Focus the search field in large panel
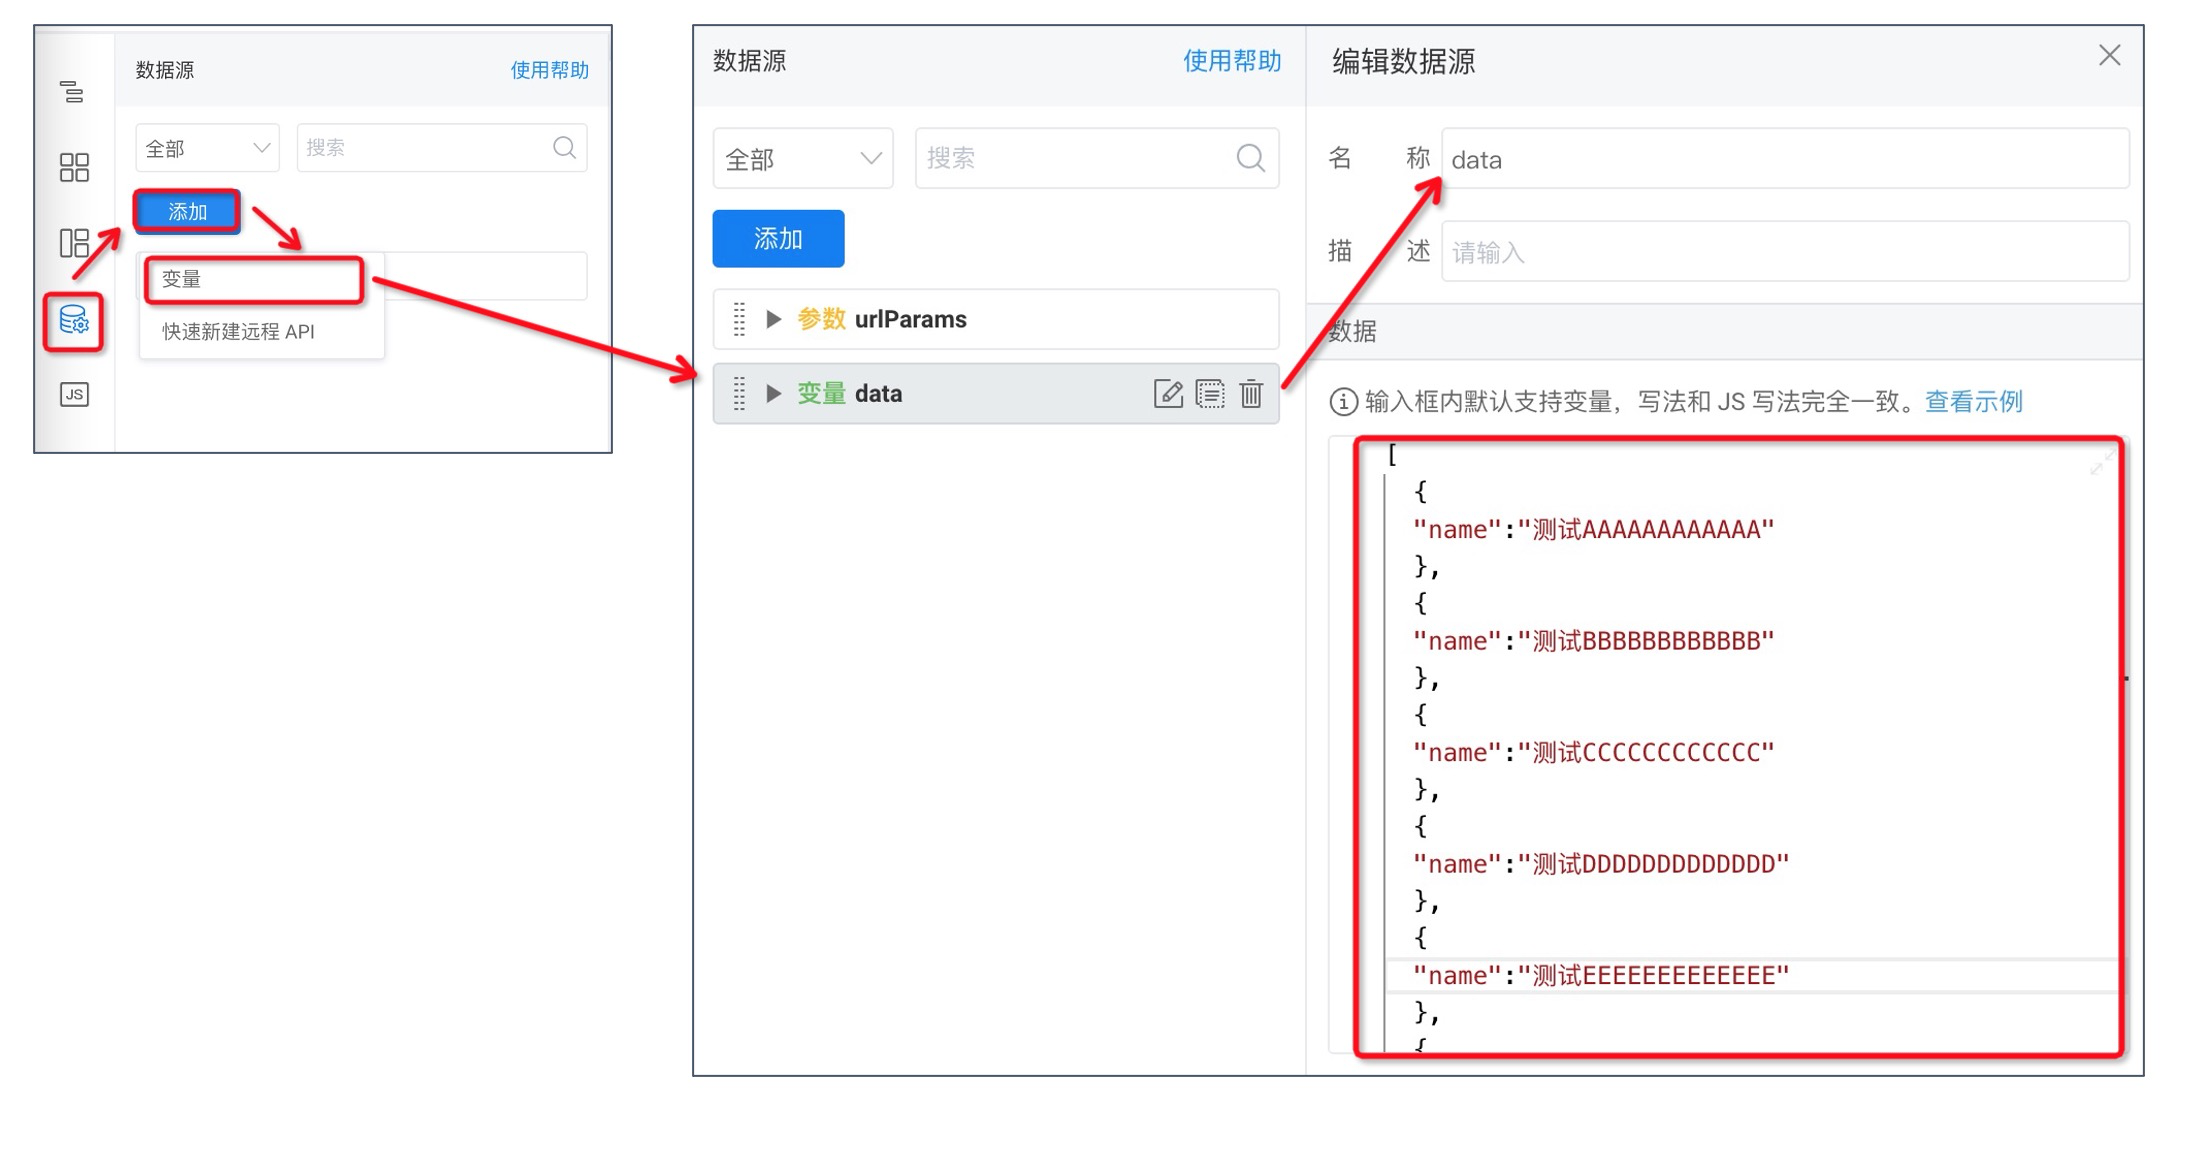Viewport: 2198px width, 1156px height. pos(1097,158)
